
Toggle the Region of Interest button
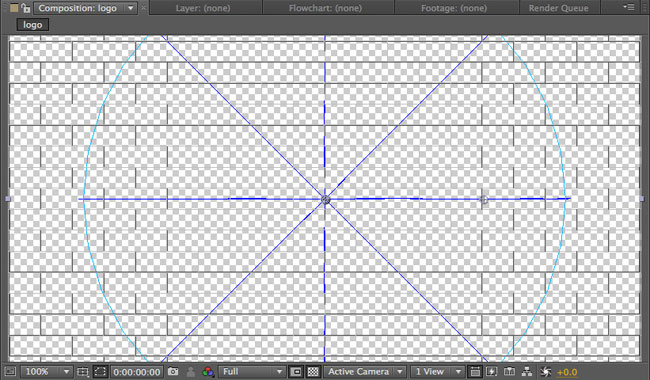296,372
